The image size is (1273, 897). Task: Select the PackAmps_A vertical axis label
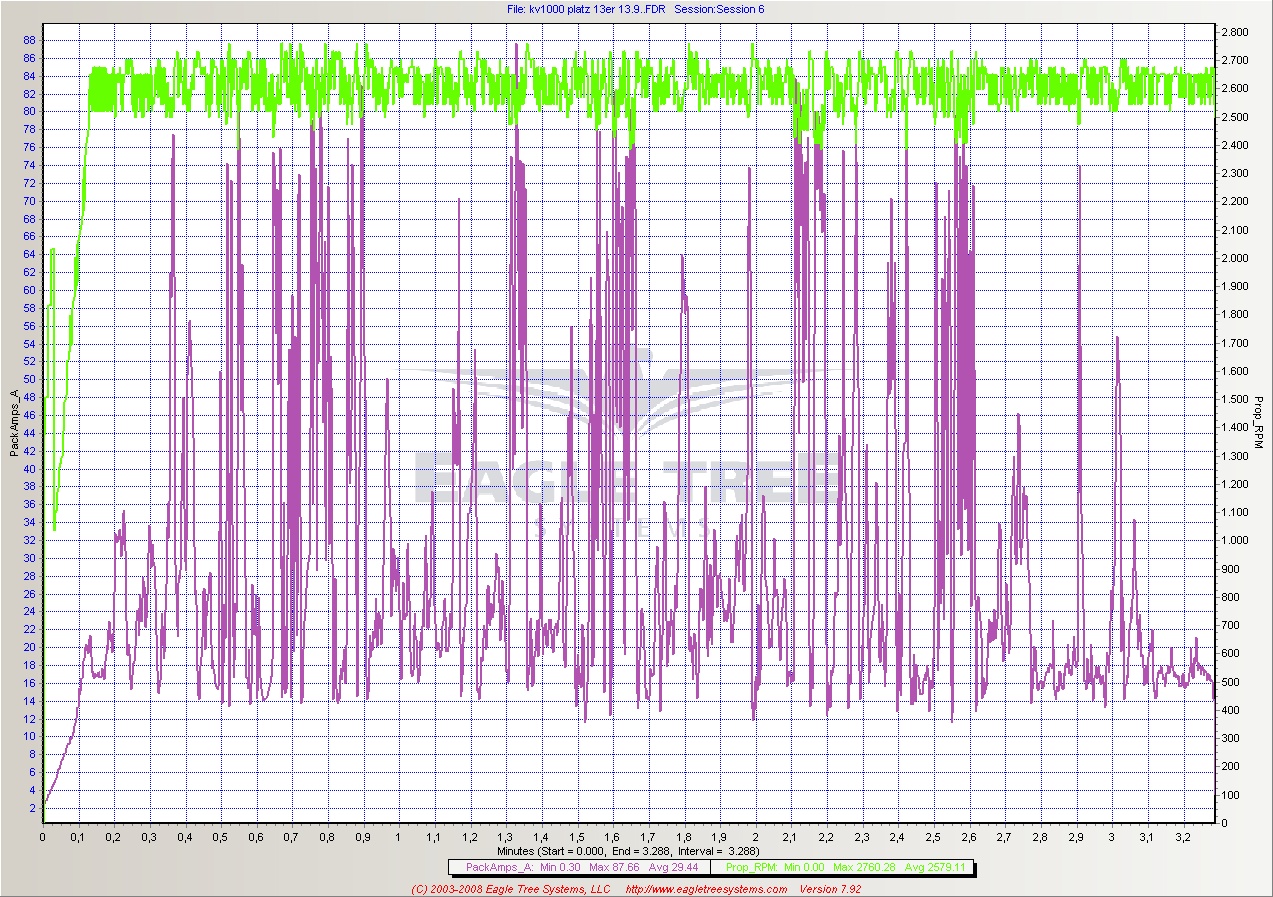tap(14, 423)
